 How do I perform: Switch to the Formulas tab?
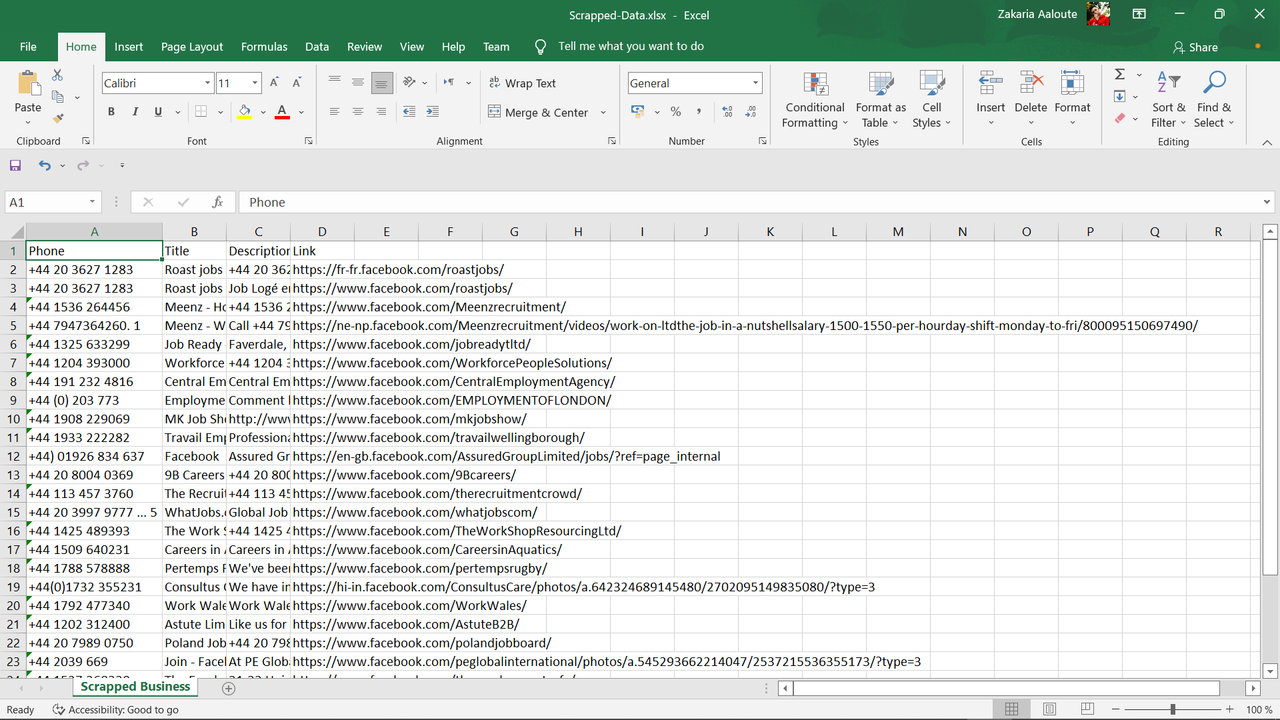click(264, 46)
